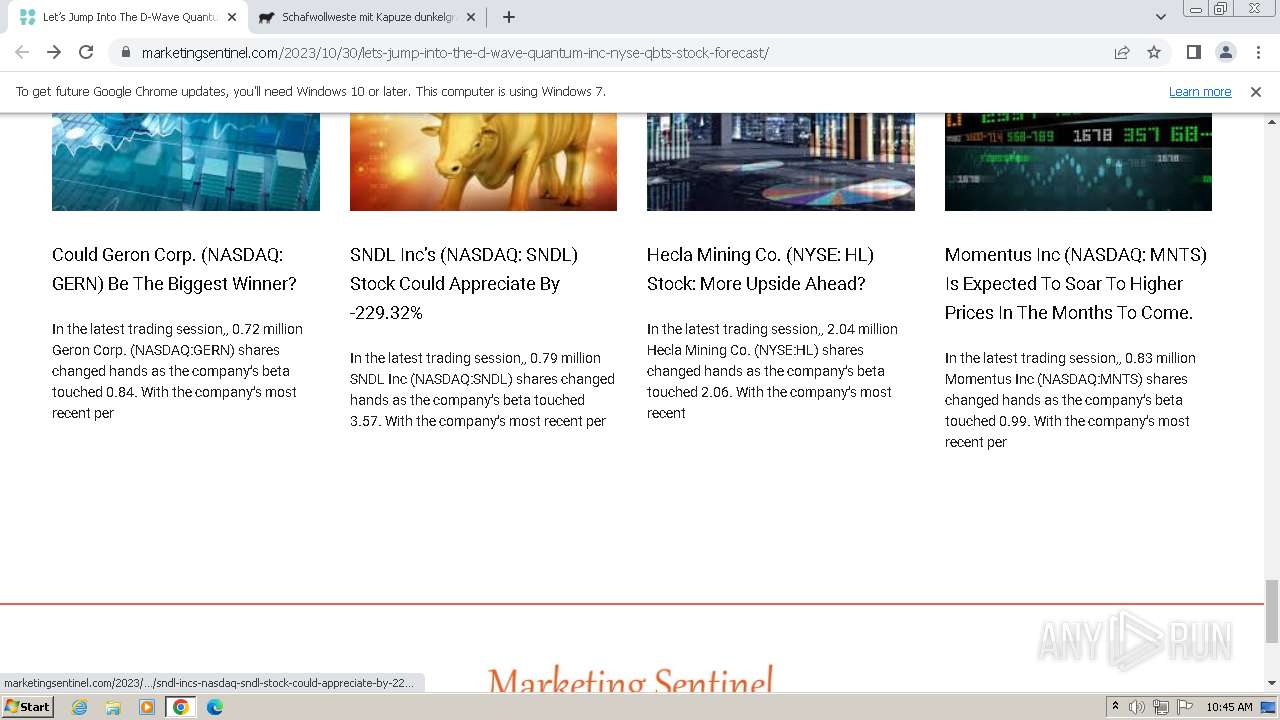Viewport: 1280px width, 720px height.
Task: Open golden bull SNDL article thumbnail
Action: pos(483,161)
